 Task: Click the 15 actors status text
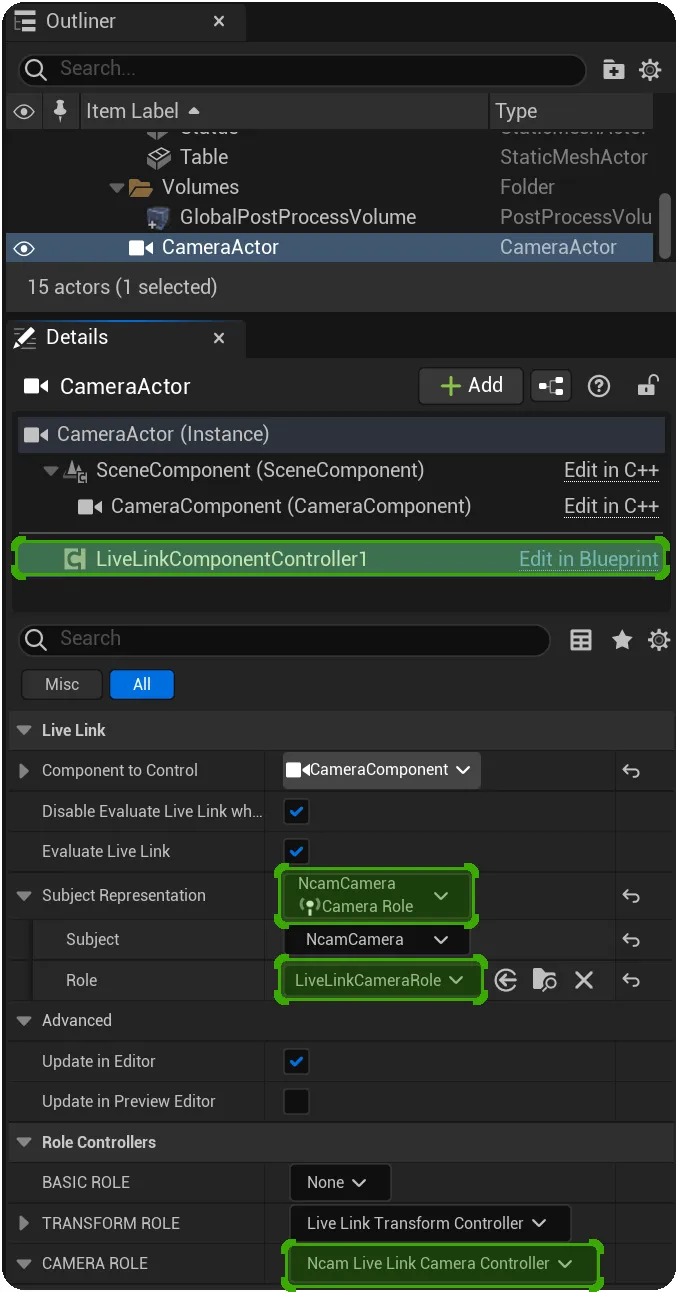pyautogui.click(x=122, y=287)
